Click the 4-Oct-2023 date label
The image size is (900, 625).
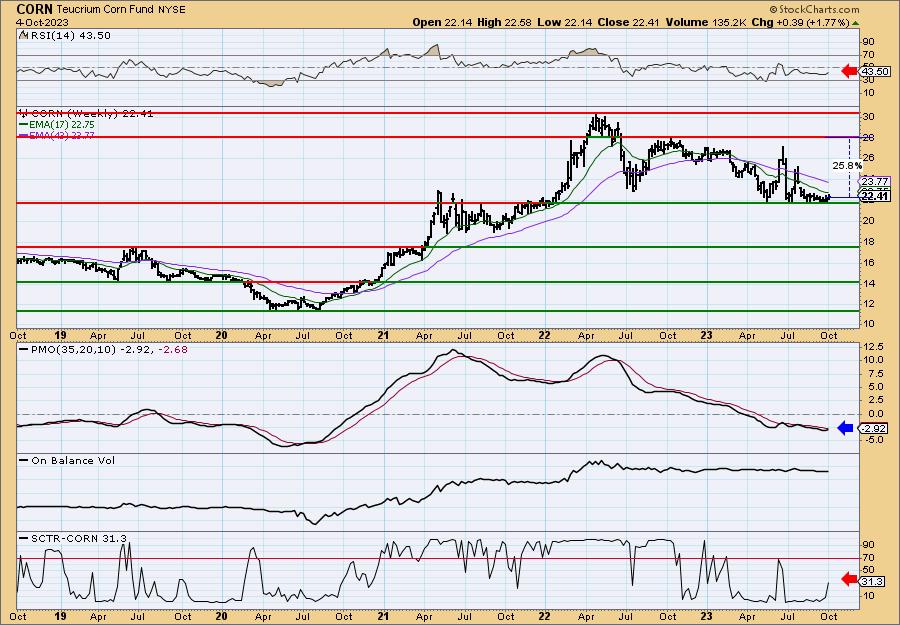click(x=43, y=22)
